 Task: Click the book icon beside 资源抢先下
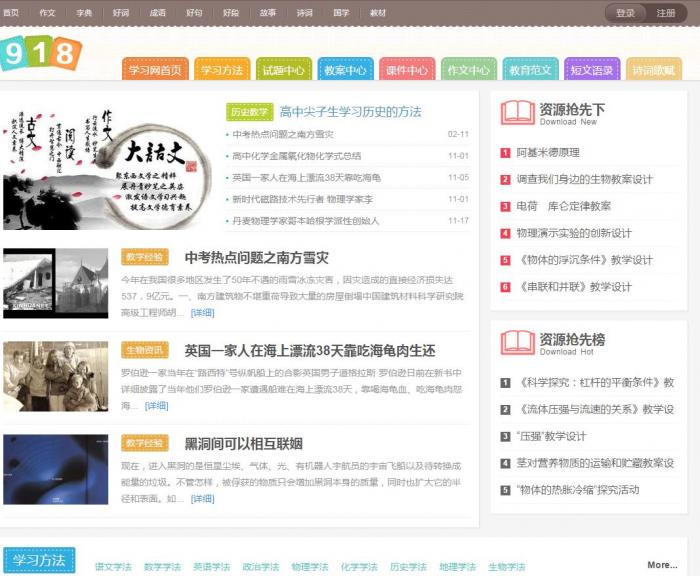[517, 113]
